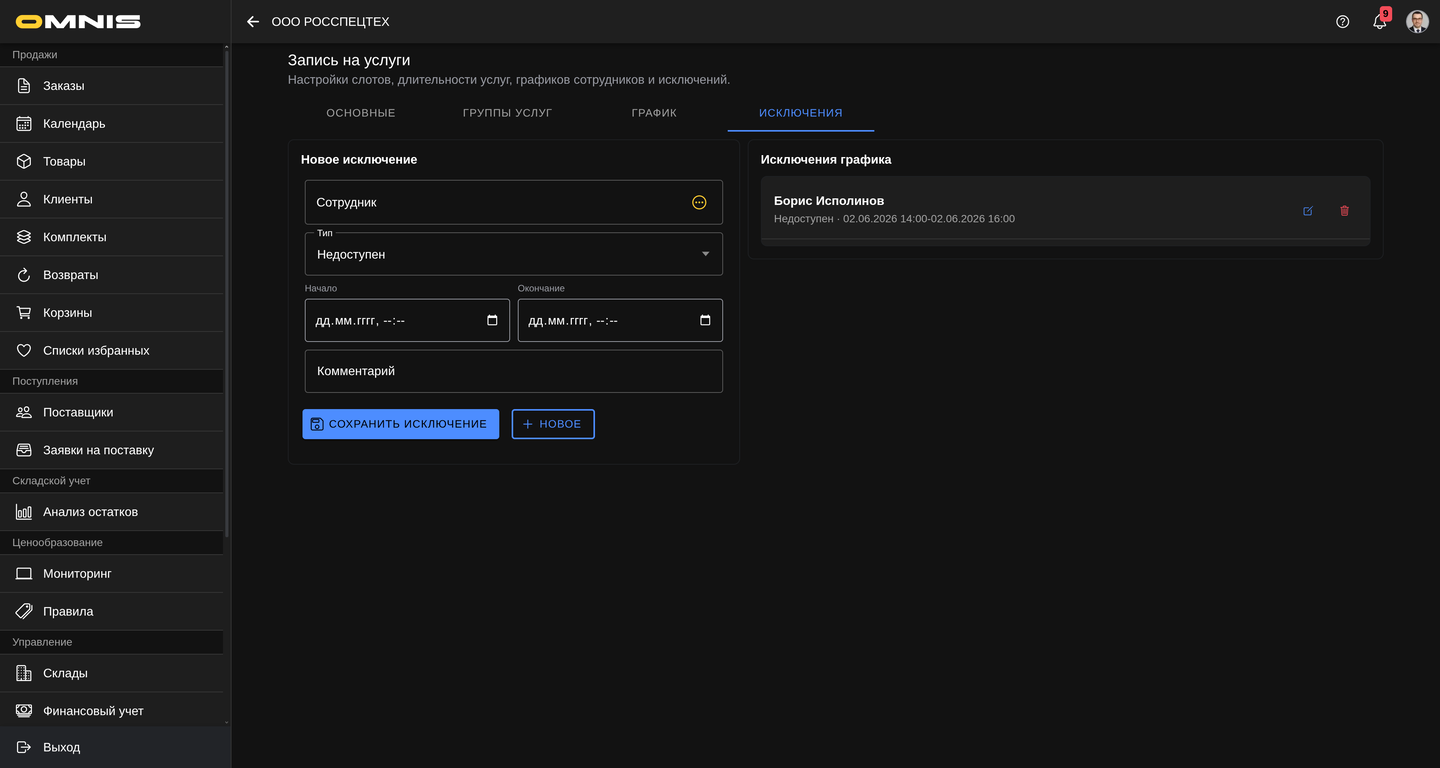This screenshot has width=1440, height=768.
Task: Click the Новое исключение heading
Action: [x=359, y=160]
